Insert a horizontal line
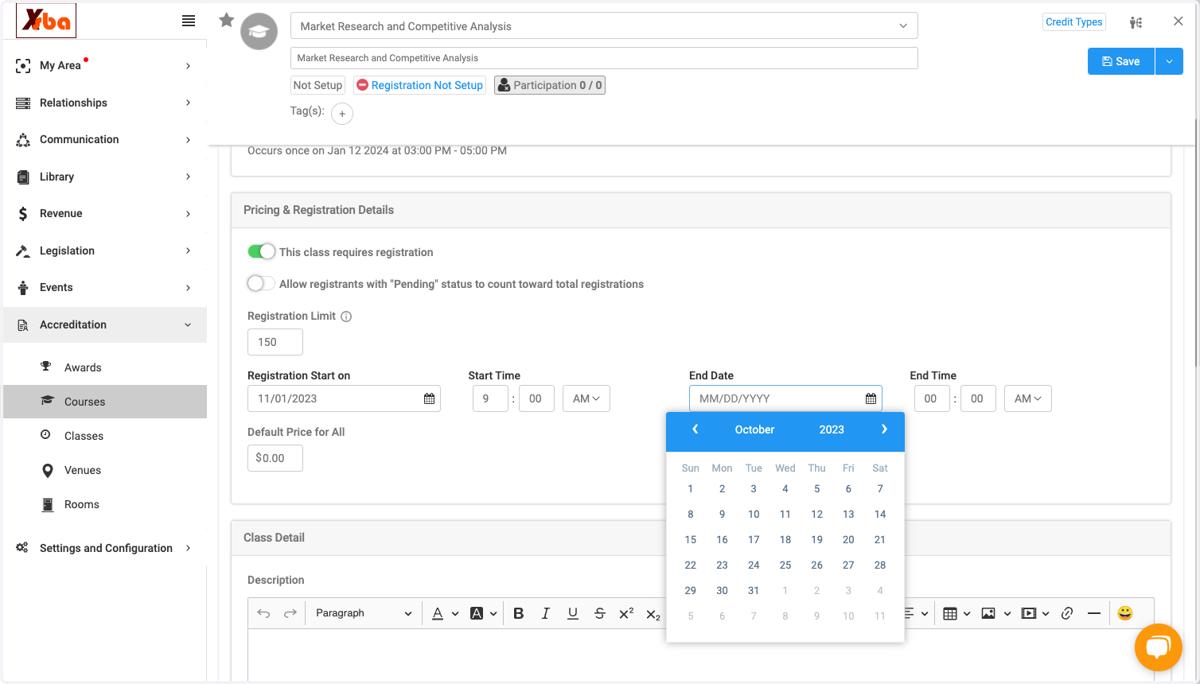This screenshot has height=684, width=1200. pos(1094,613)
